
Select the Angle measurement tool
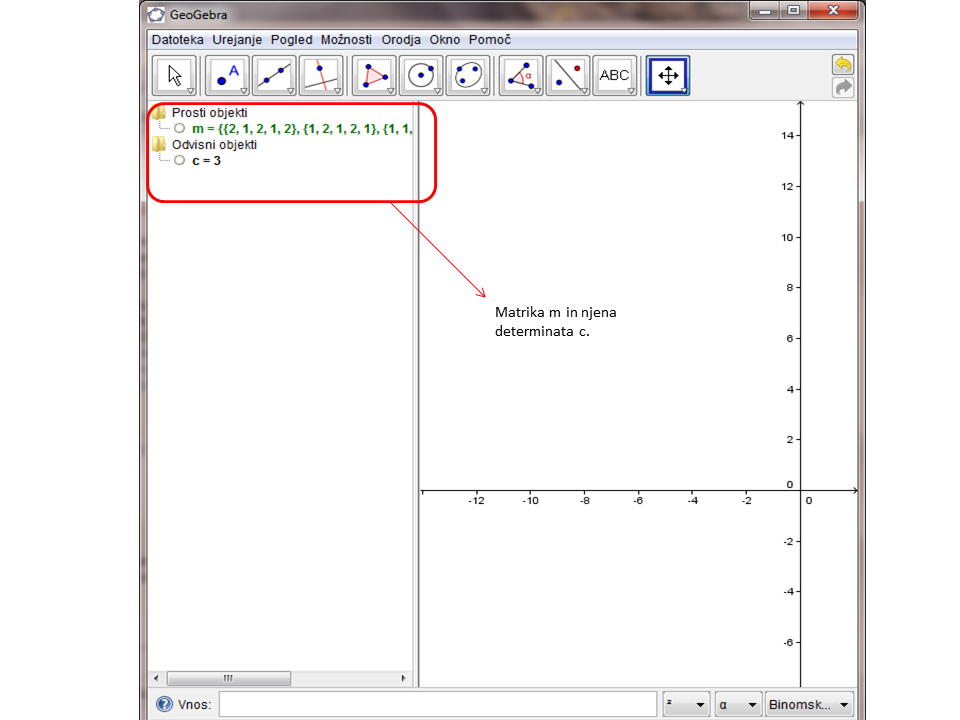(x=518, y=74)
